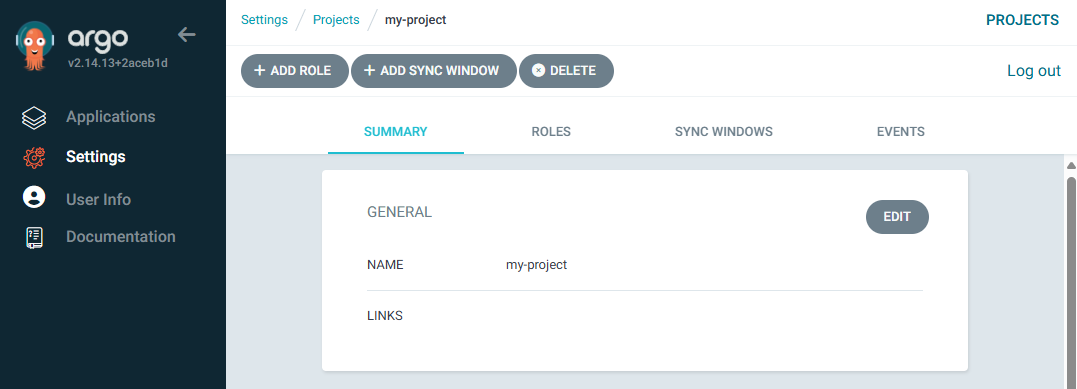
Task: Select the Summary tab
Action: 396,132
